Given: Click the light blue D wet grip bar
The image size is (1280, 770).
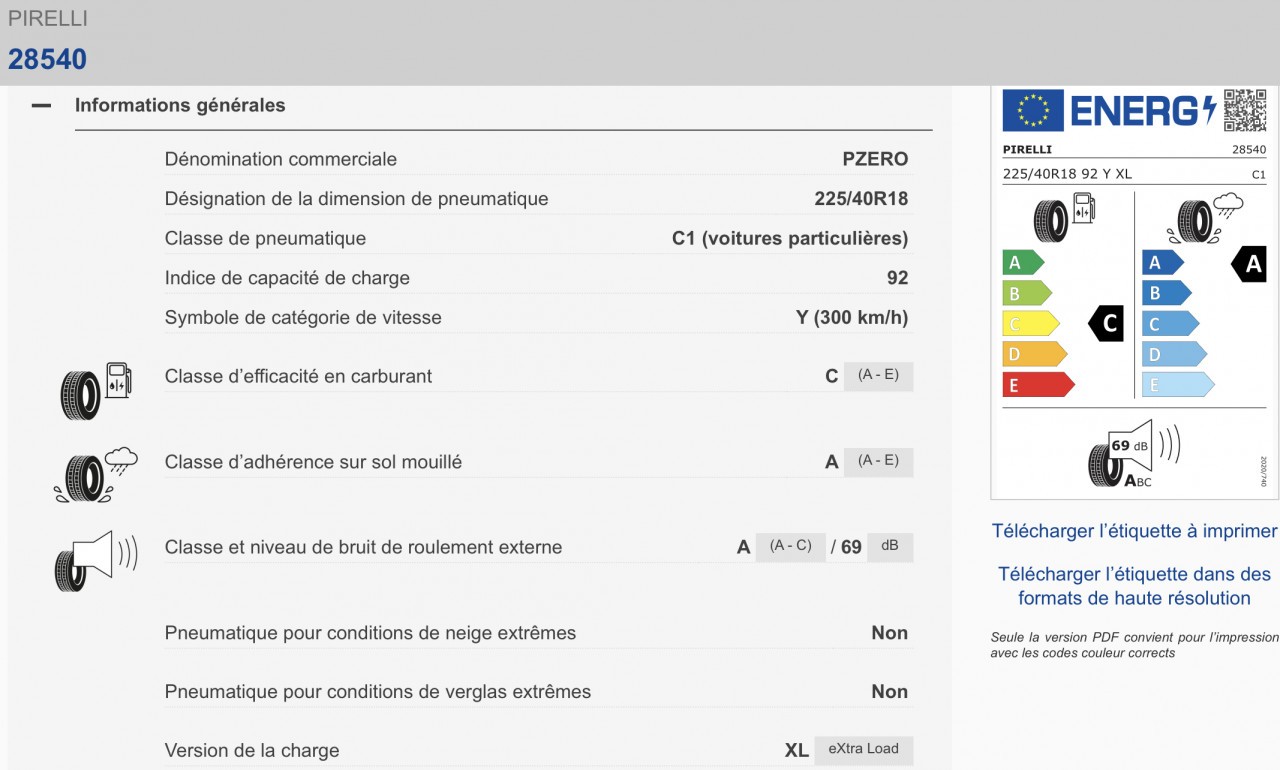Looking at the screenshot, I should pyautogui.click(x=1175, y=354).
